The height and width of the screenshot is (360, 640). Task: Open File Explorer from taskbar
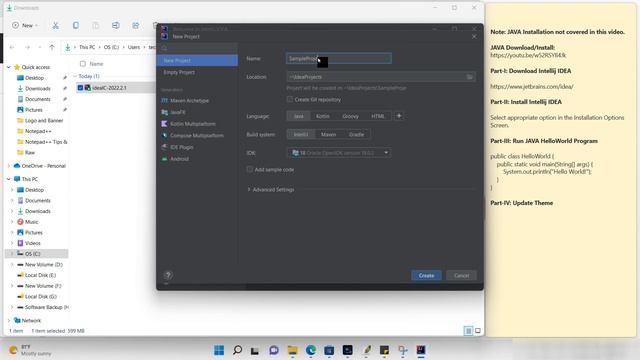292,350
